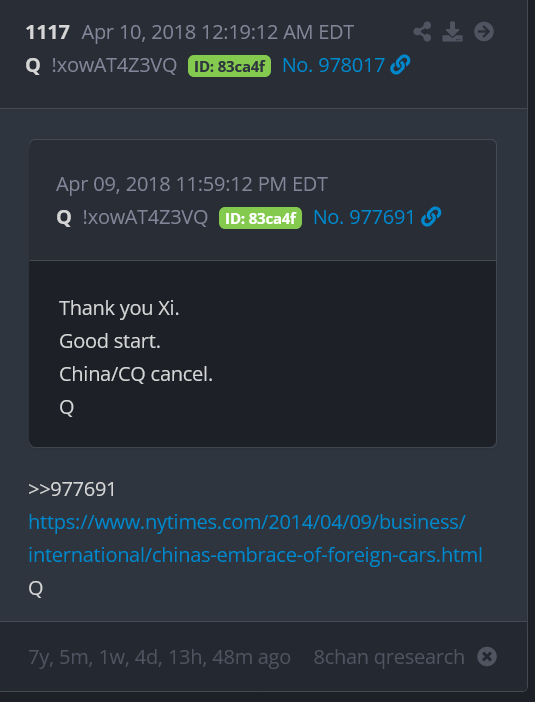The height and width of the screenshot is (702, 535).
Task: Click tripcode !xowAT4Z3VQ in the quoted post
Action: pos(145,218)
